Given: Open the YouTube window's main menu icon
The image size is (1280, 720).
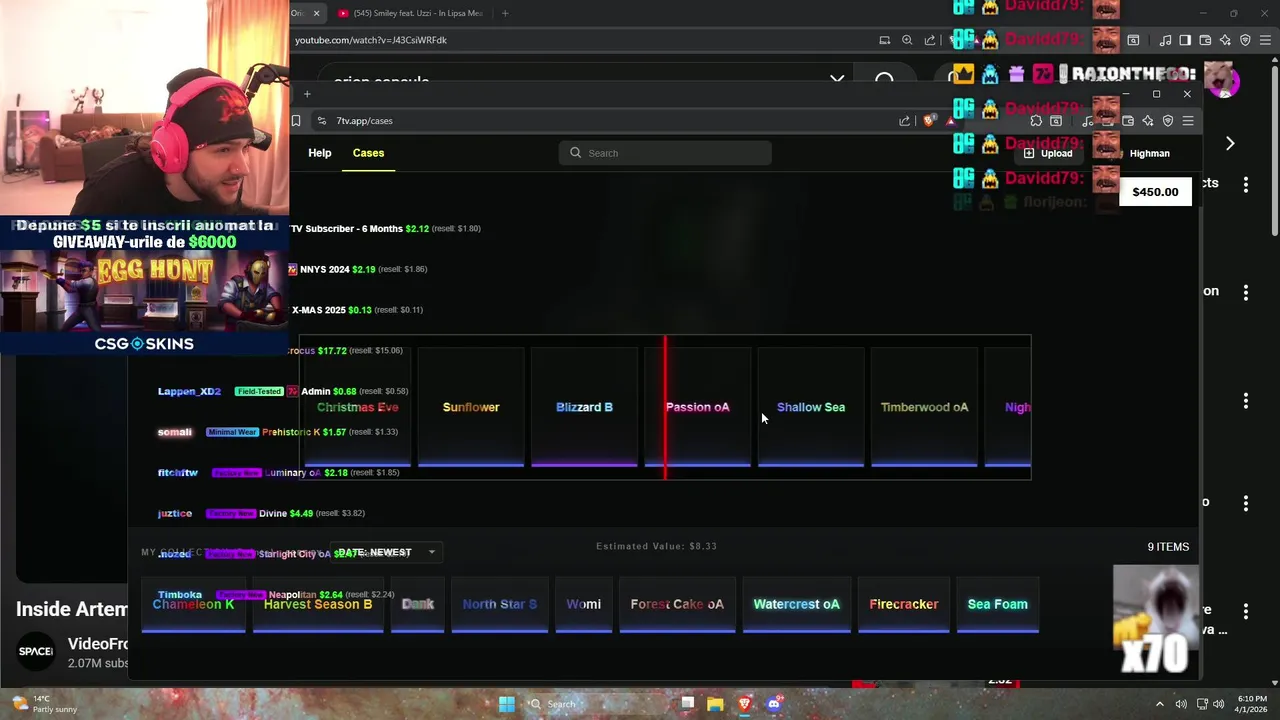Looking at the screenshot, I should (1265, 40).
